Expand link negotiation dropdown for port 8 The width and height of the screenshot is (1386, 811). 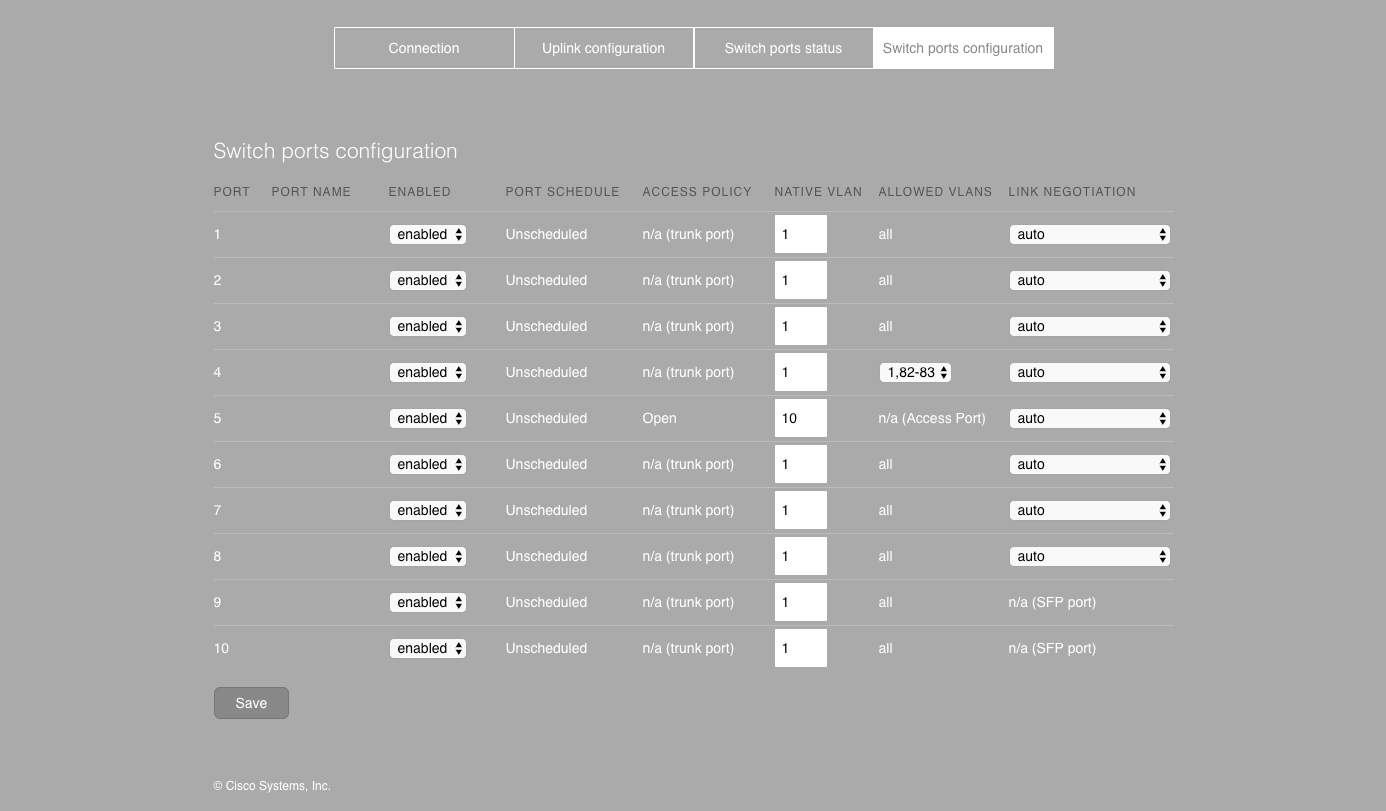point(1089,557)
